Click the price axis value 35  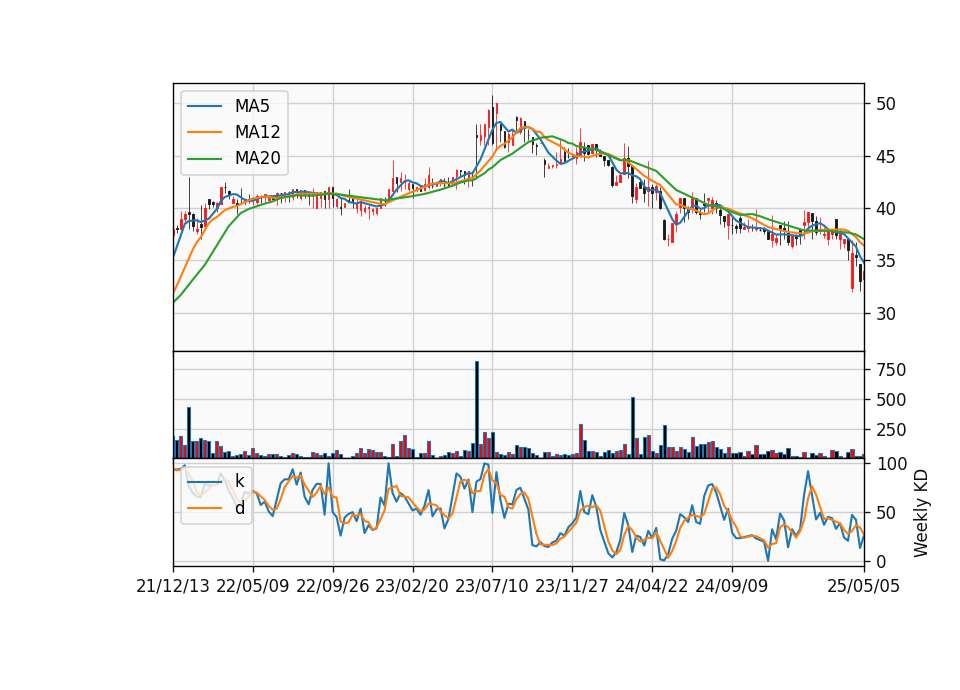point(886,261)
